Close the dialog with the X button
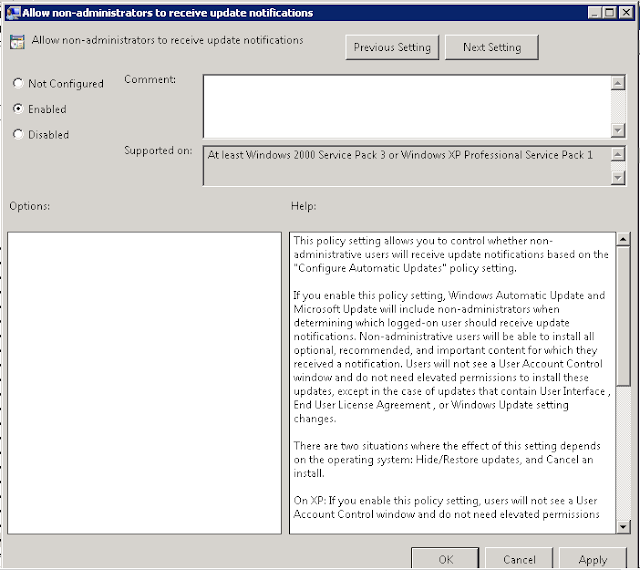 coord(626,13)
